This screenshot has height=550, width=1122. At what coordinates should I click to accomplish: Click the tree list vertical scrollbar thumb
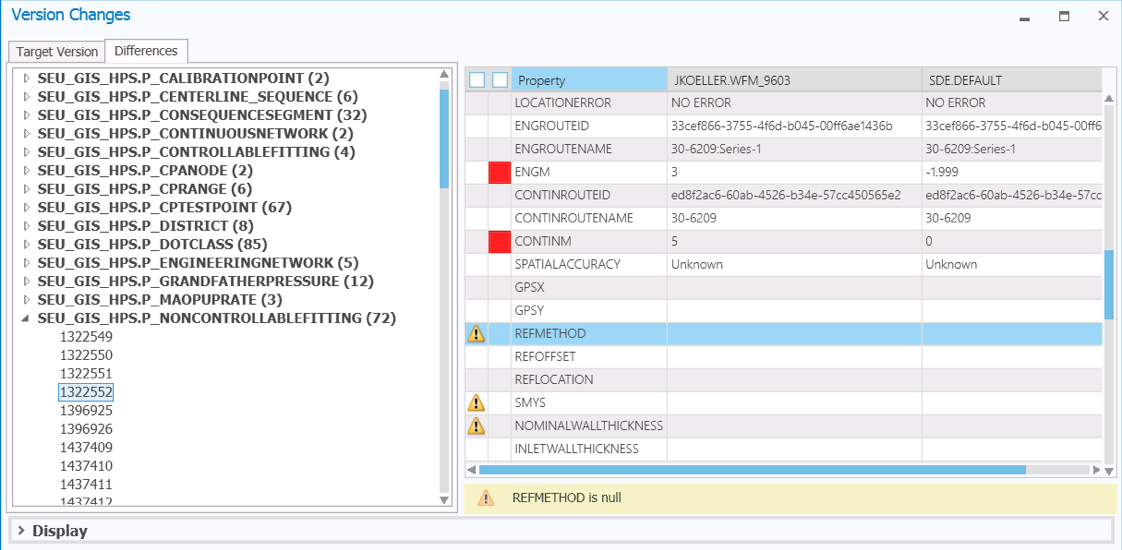(444, 139)
